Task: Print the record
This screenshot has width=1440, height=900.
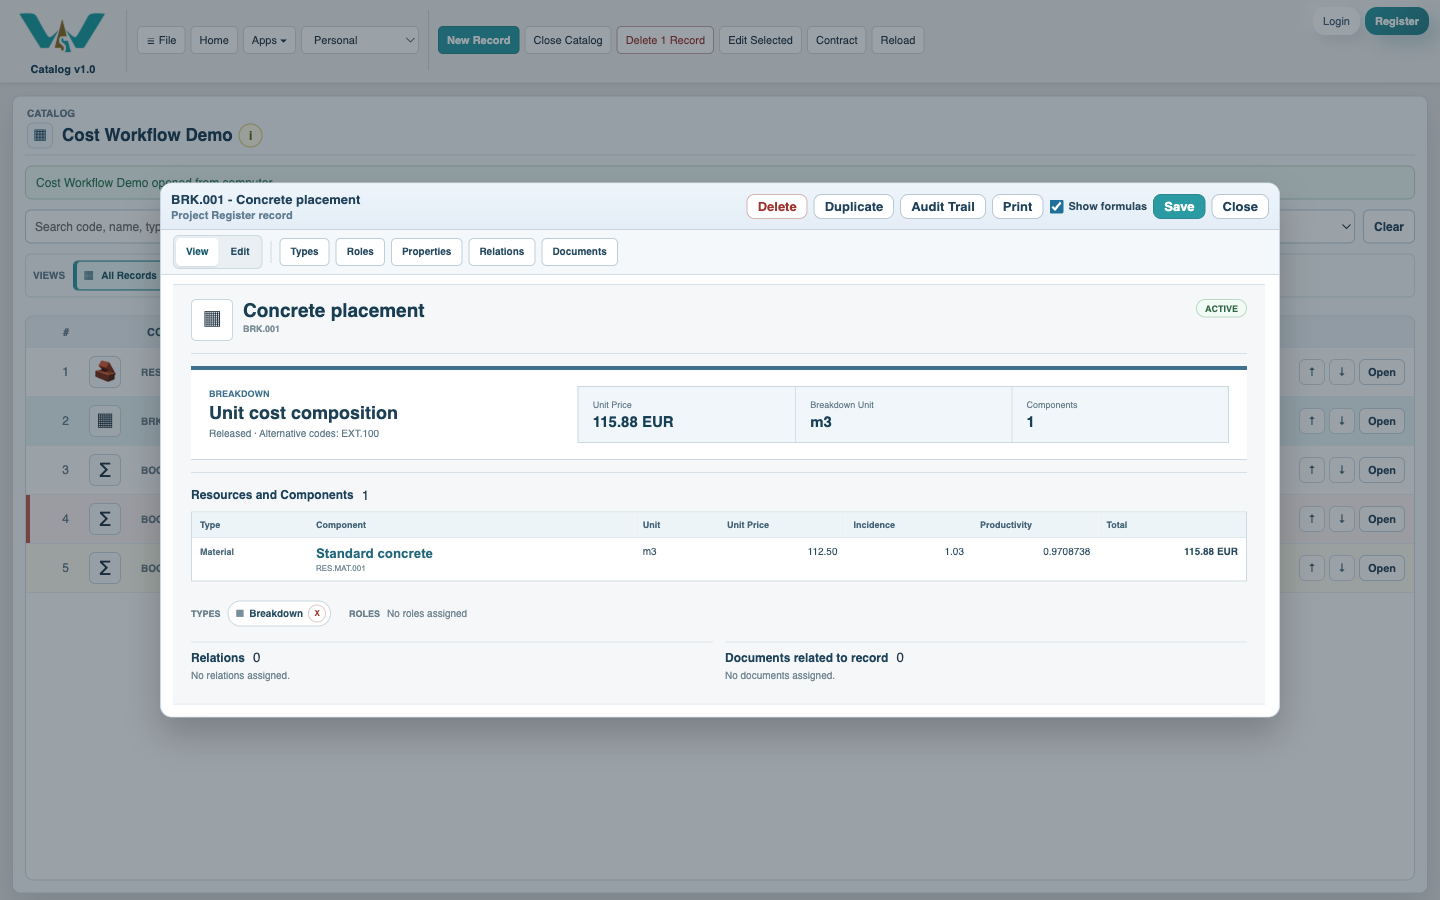Action: click(1018, 207)
